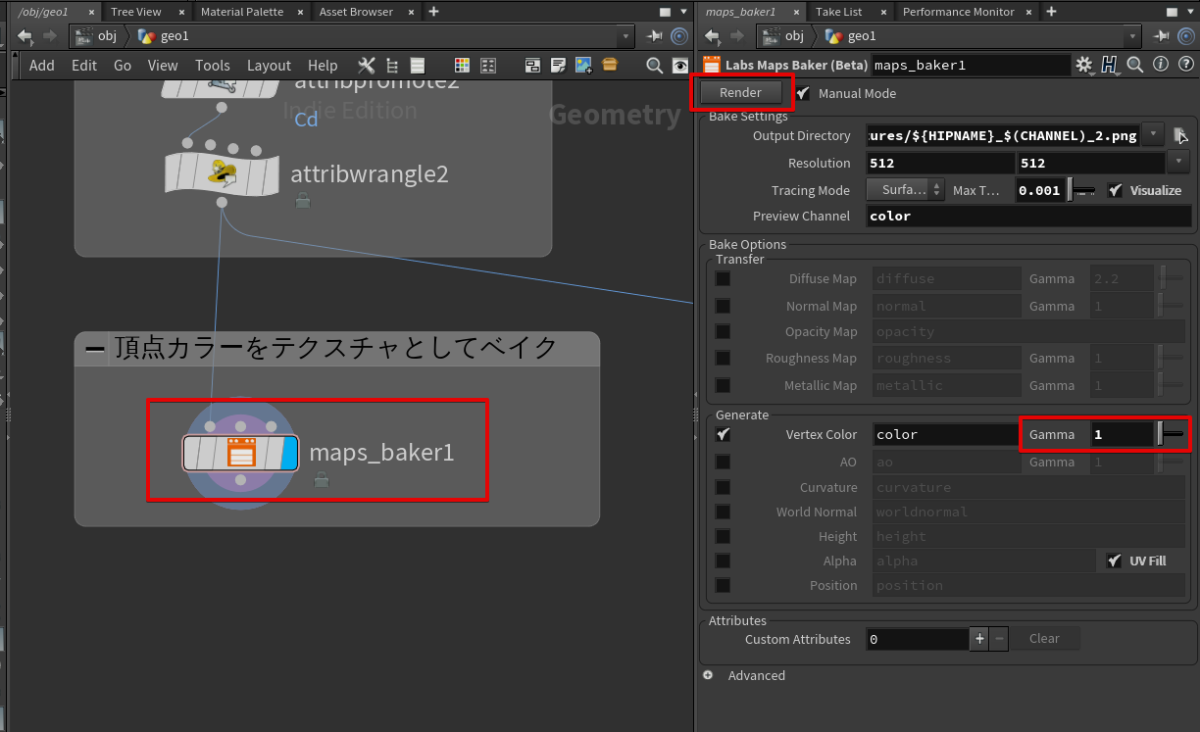The image size is (1200, 732).
Task: Select the maps_baker1 node in the network
Action: click(240, 450)
